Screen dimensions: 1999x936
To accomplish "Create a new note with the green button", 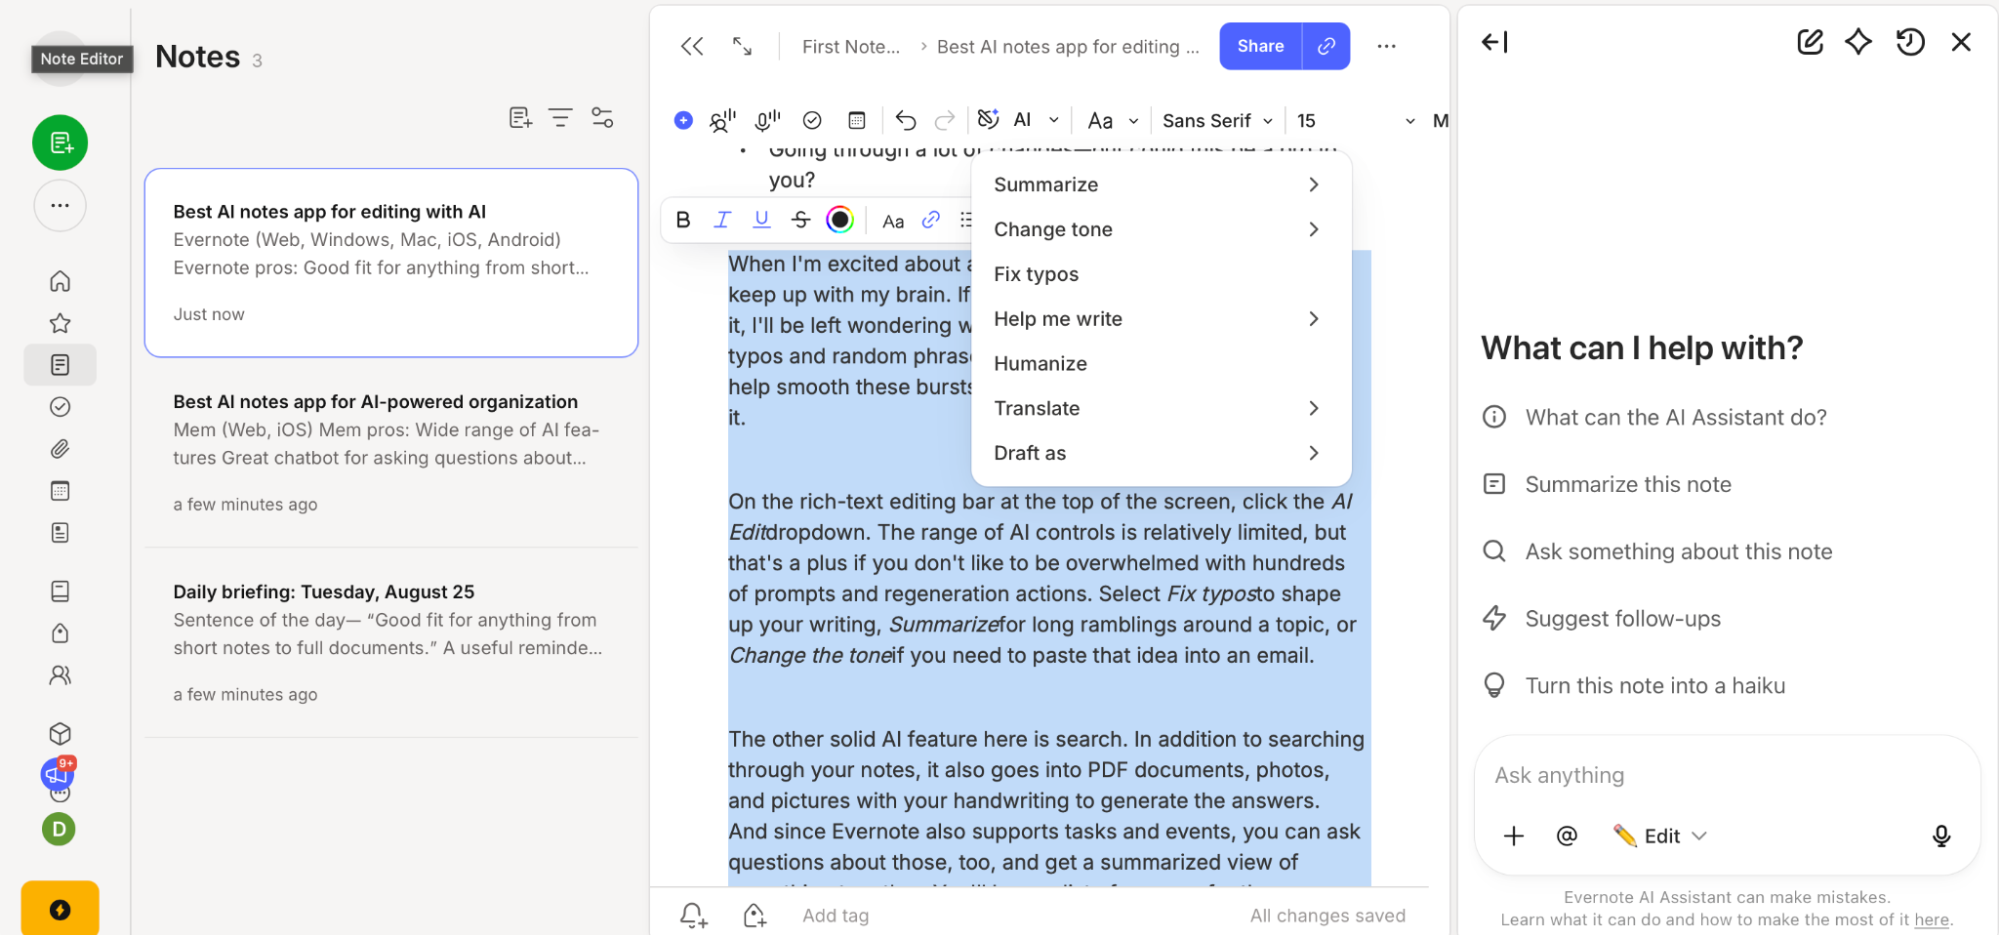I will pyautogui.click(x=60, y=143).
